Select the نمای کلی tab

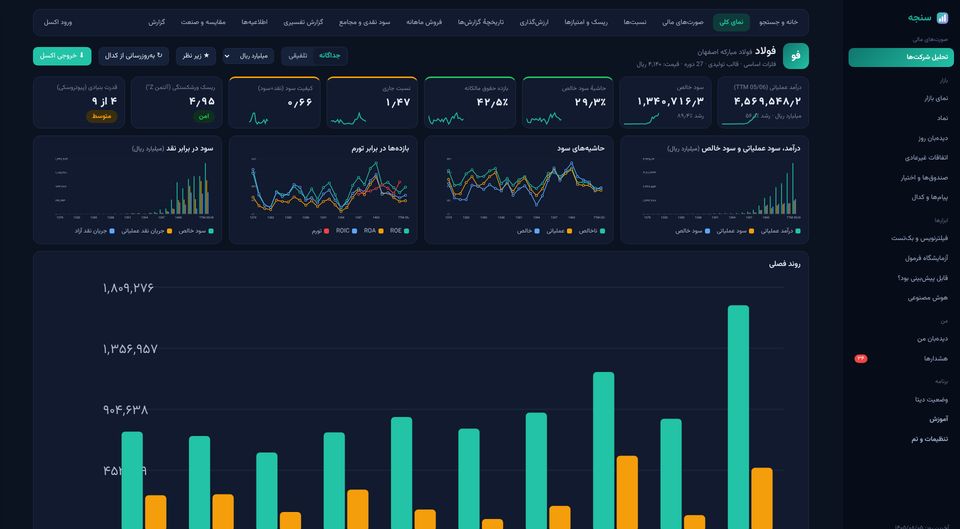tap(731, 22)
